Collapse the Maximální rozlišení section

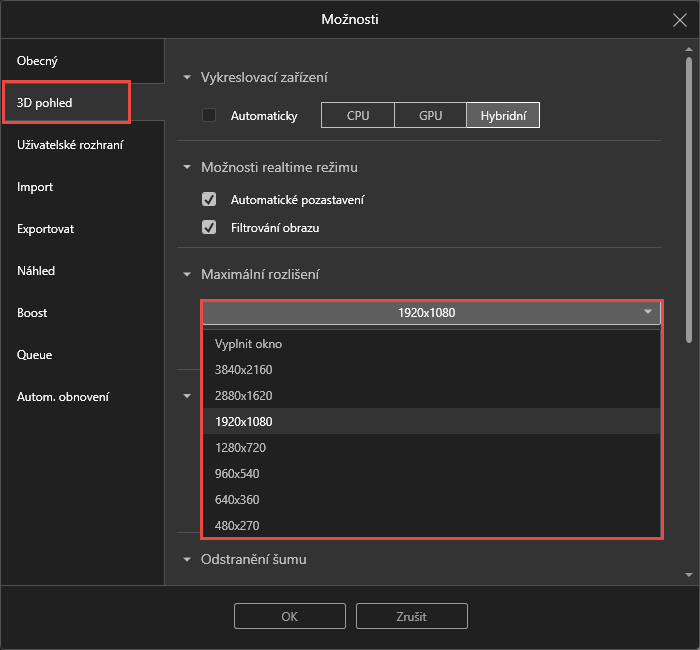tap(187, 274)
